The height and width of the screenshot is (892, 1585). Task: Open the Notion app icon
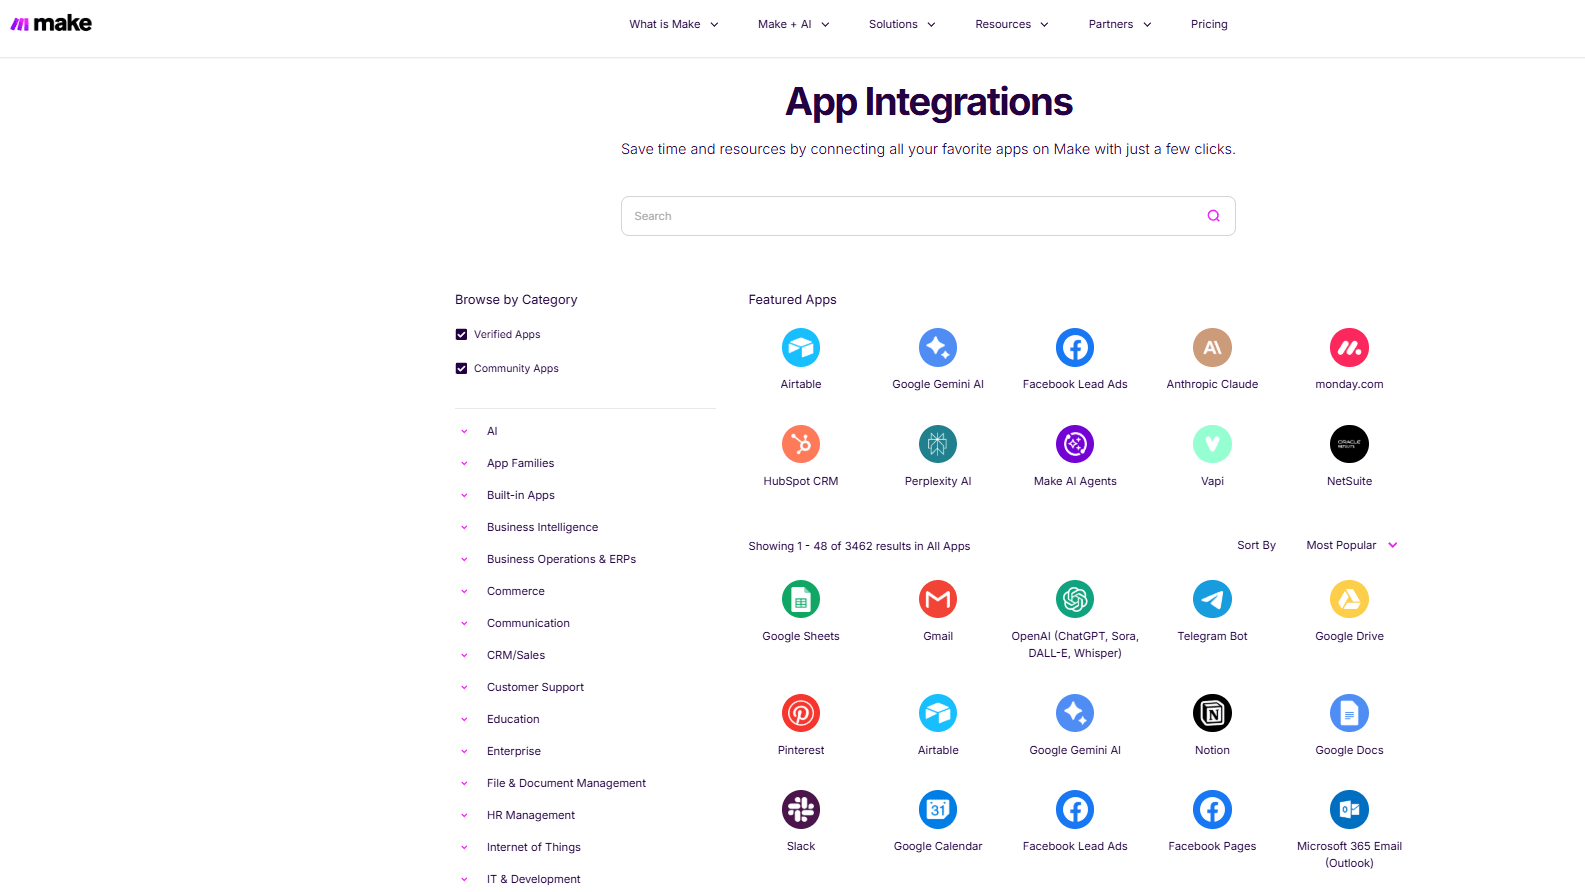(x=1212, y=713)
